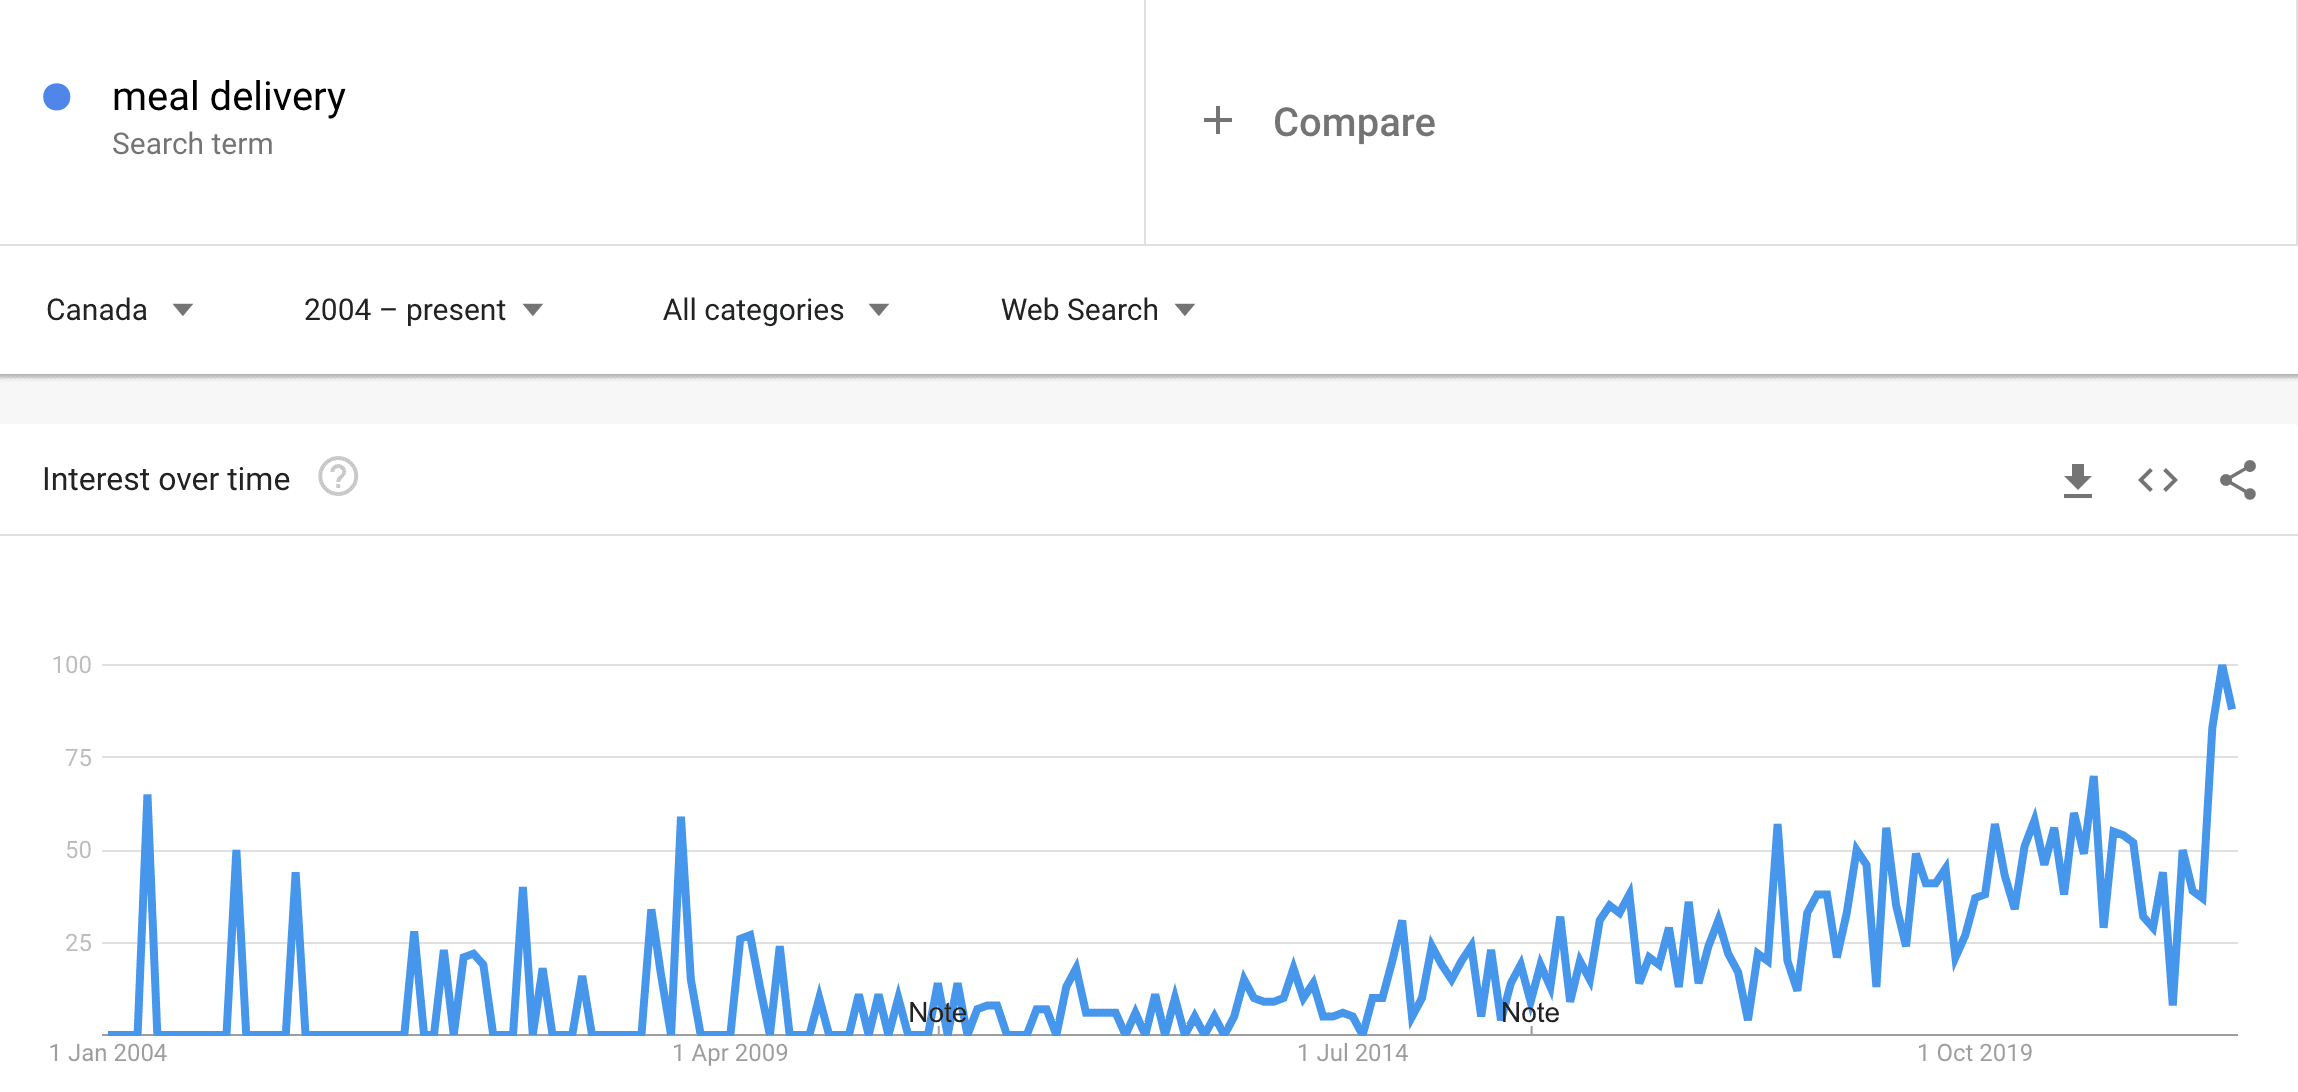Viewport: 2298px width, 1092px height.
Task: Click the embed code icon
Action: coord(2159,479)
